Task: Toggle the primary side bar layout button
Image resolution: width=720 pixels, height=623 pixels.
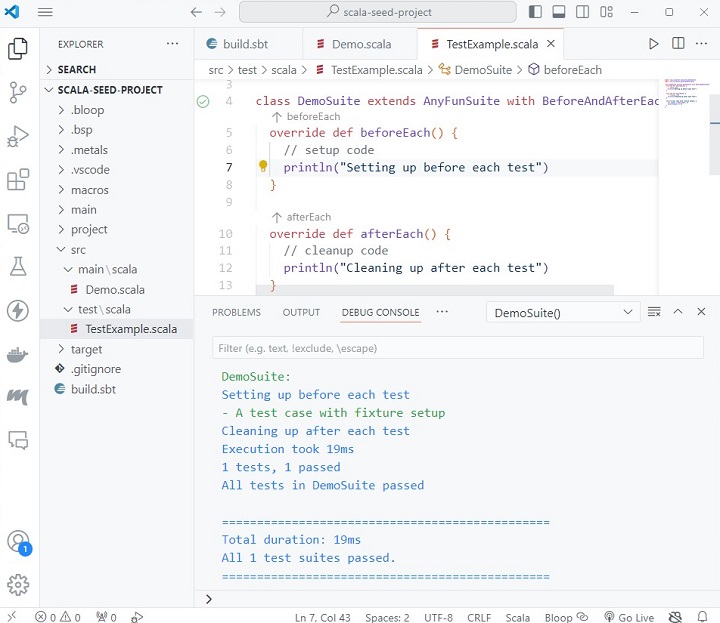Action: click(536, 12)
